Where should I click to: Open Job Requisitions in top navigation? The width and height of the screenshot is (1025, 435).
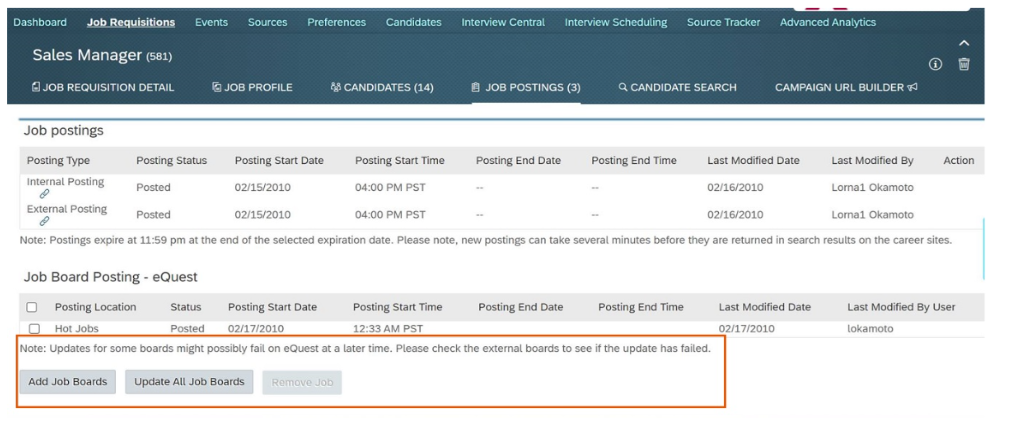(x=131, y=22)
